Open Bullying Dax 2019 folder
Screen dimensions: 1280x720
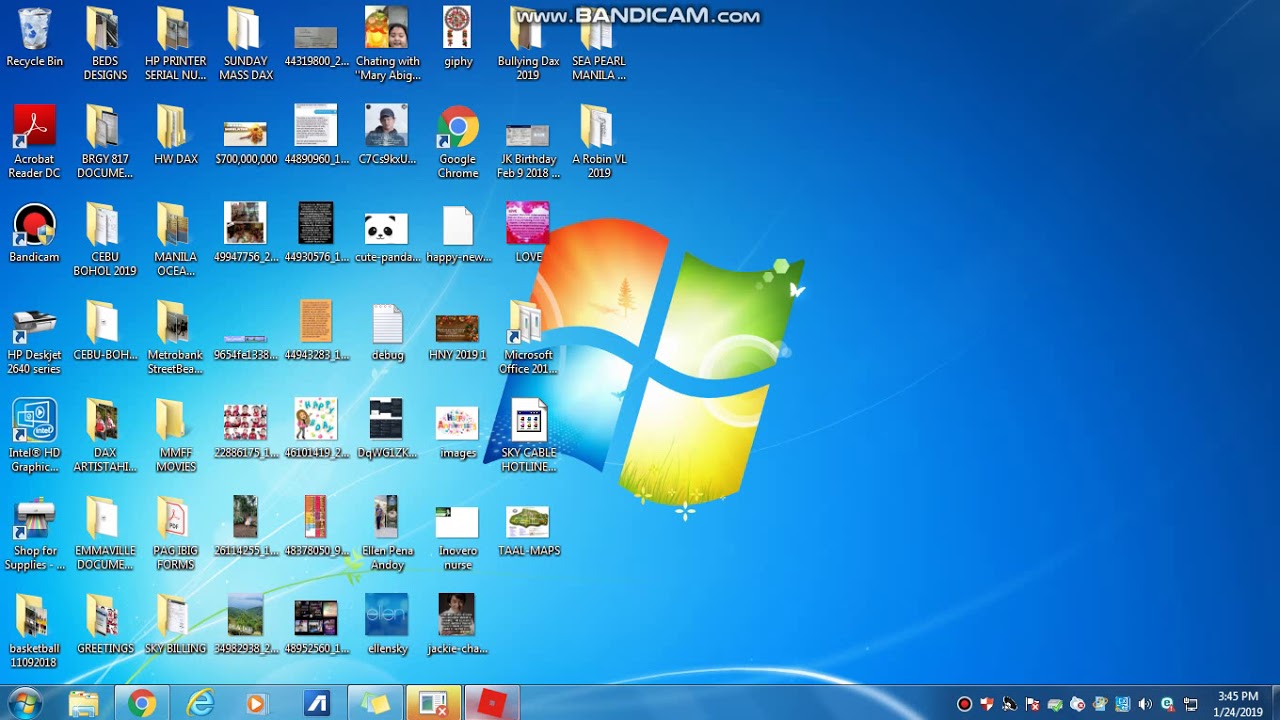click(528, 44)
